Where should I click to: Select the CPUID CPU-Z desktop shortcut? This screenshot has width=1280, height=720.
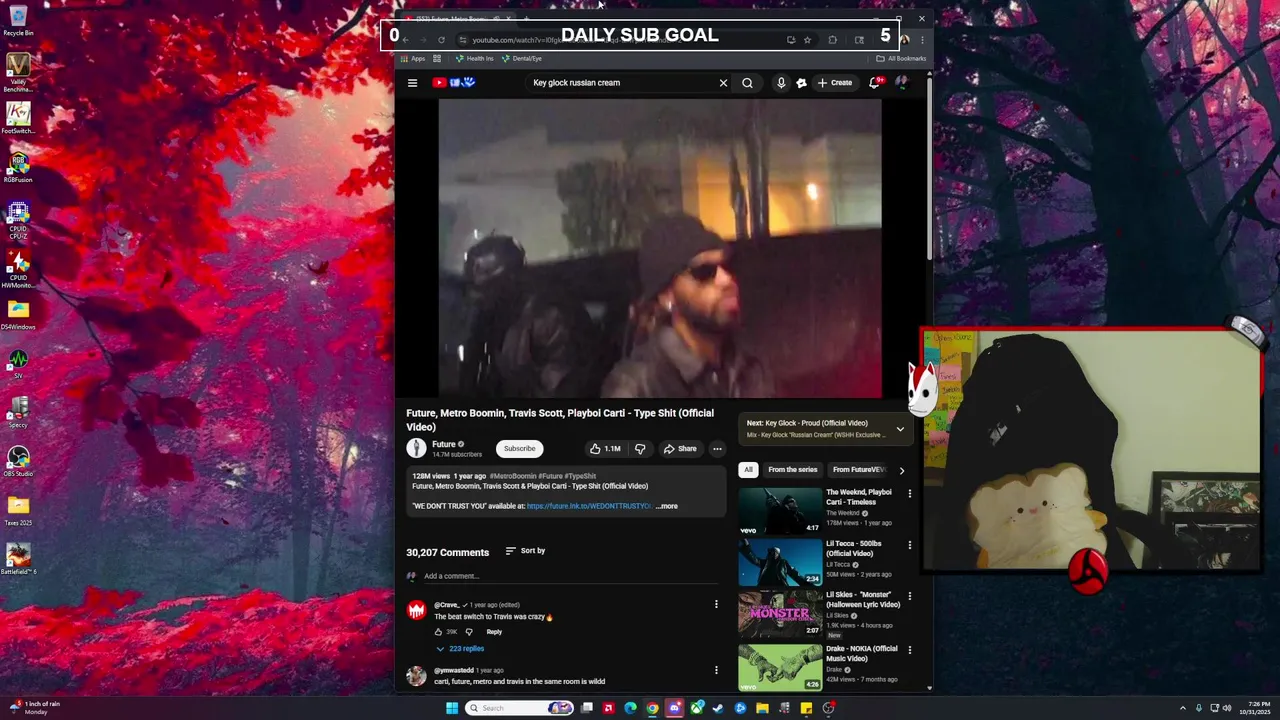(18, 218)
